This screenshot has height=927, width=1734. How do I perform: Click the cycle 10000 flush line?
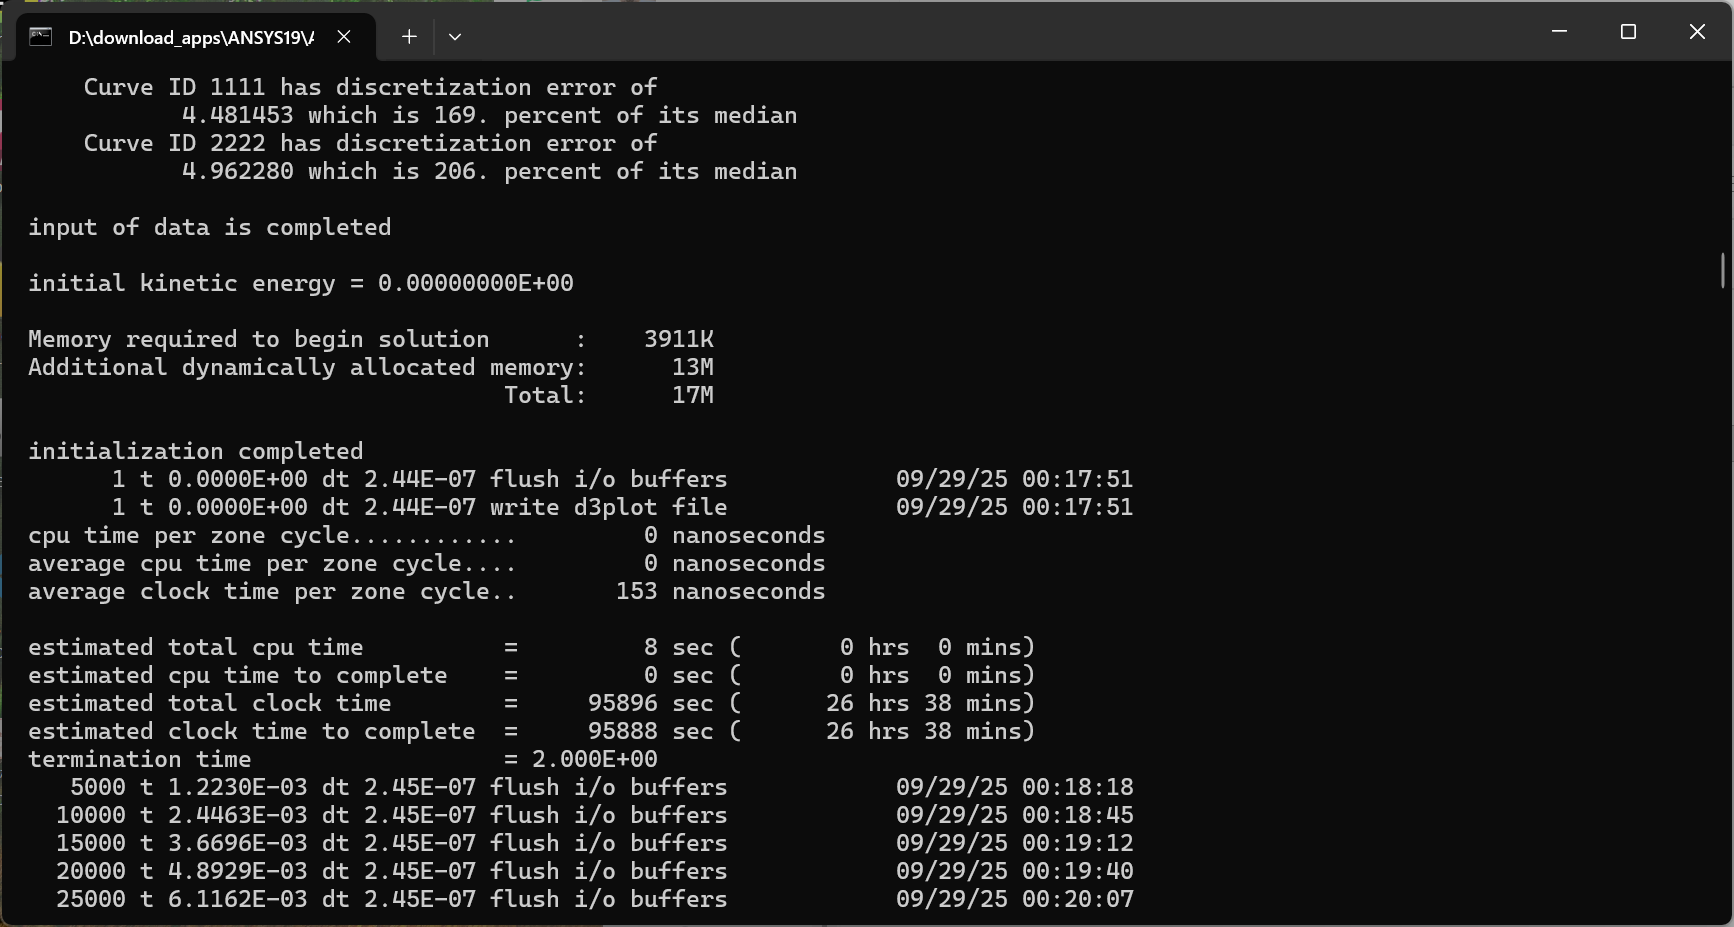[x=595, y=815]
